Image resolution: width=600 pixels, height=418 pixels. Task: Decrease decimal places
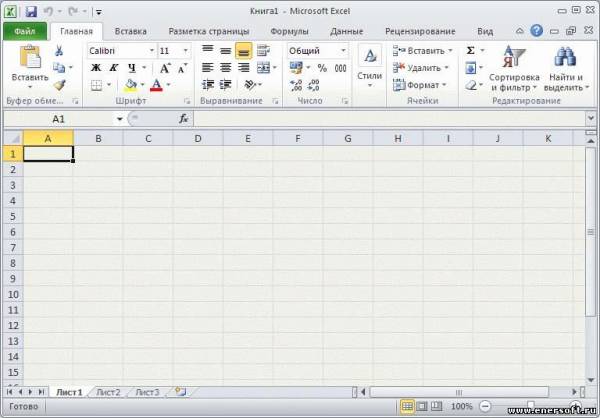313,85
